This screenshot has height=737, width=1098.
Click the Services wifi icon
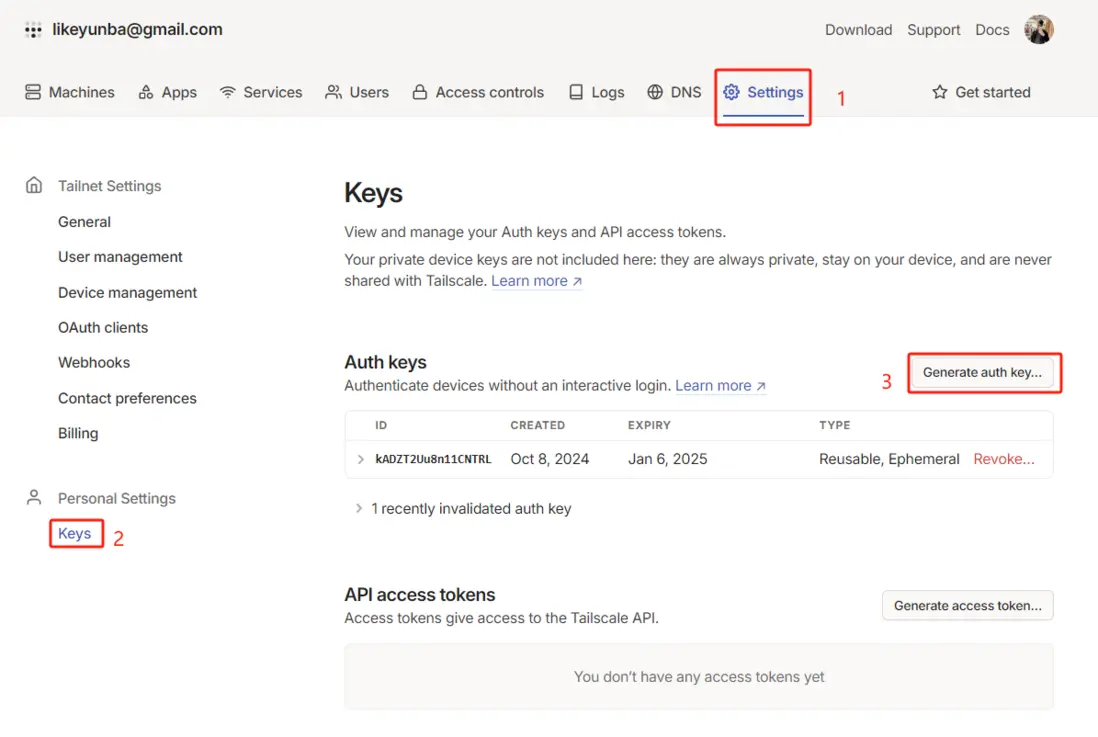point(228,92)
